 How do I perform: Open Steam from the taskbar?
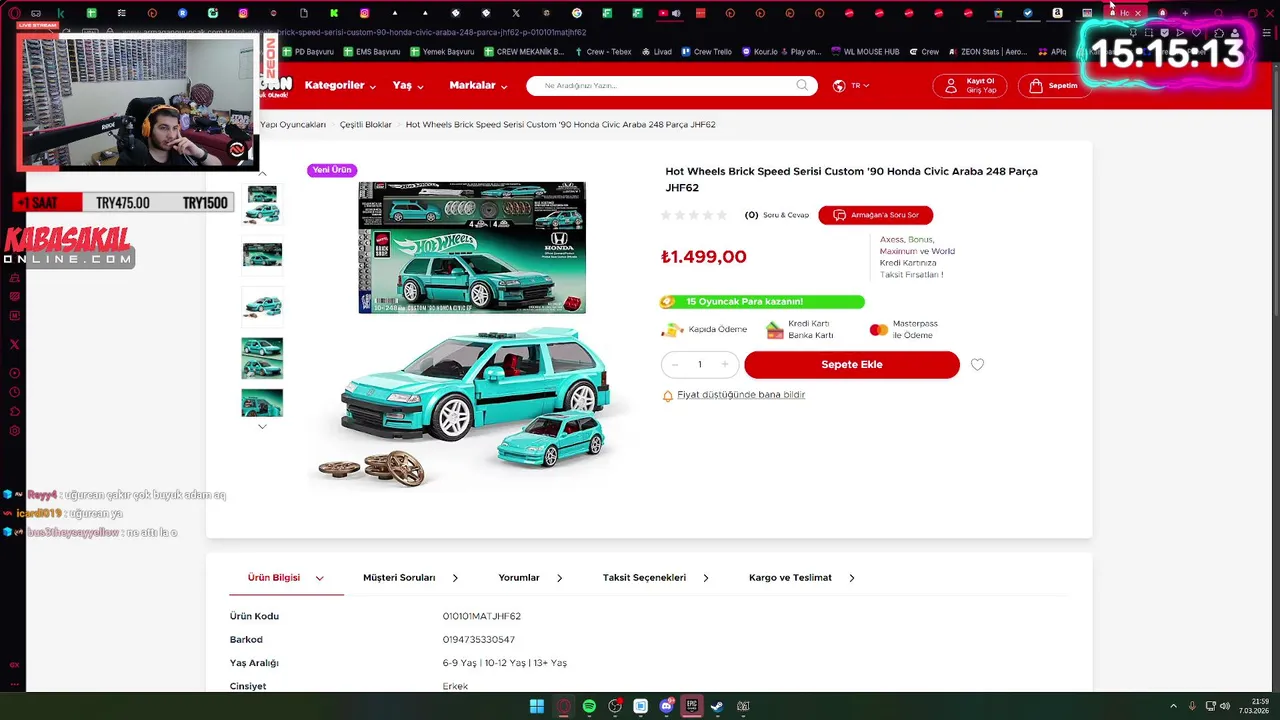coord(717,706)
